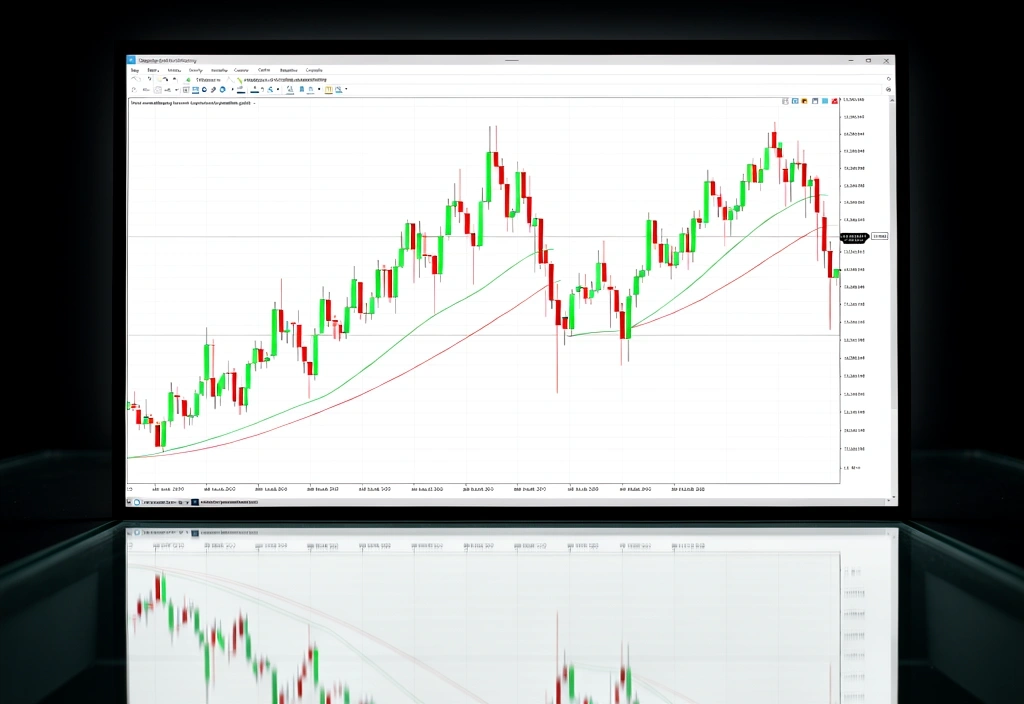This screenshot has height=704, width=1024.
Task: Open the Charts menu
Action: pyautogui.click(x=240, y=70)
